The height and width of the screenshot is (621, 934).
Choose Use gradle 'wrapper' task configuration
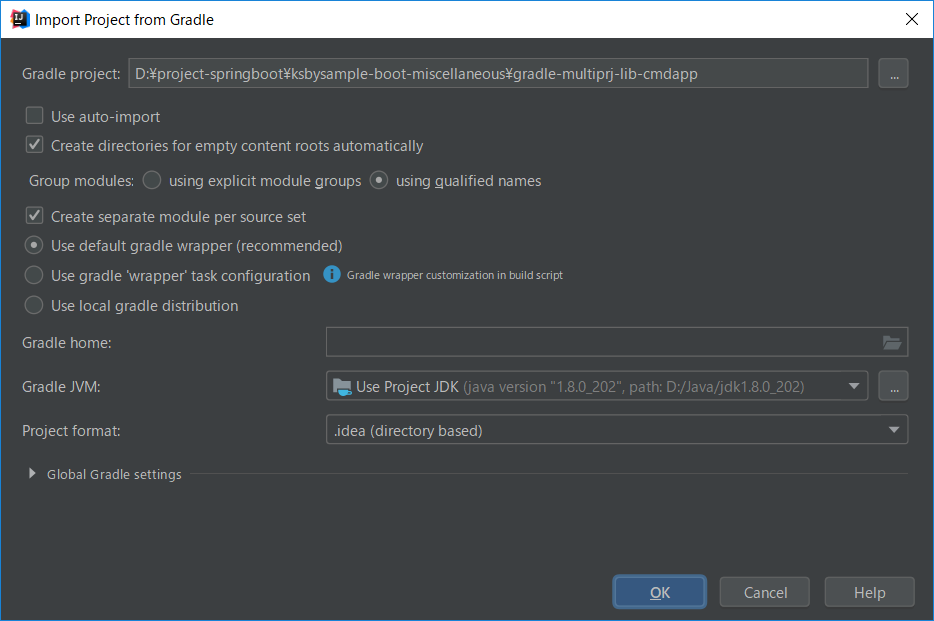tap(34, 275)
